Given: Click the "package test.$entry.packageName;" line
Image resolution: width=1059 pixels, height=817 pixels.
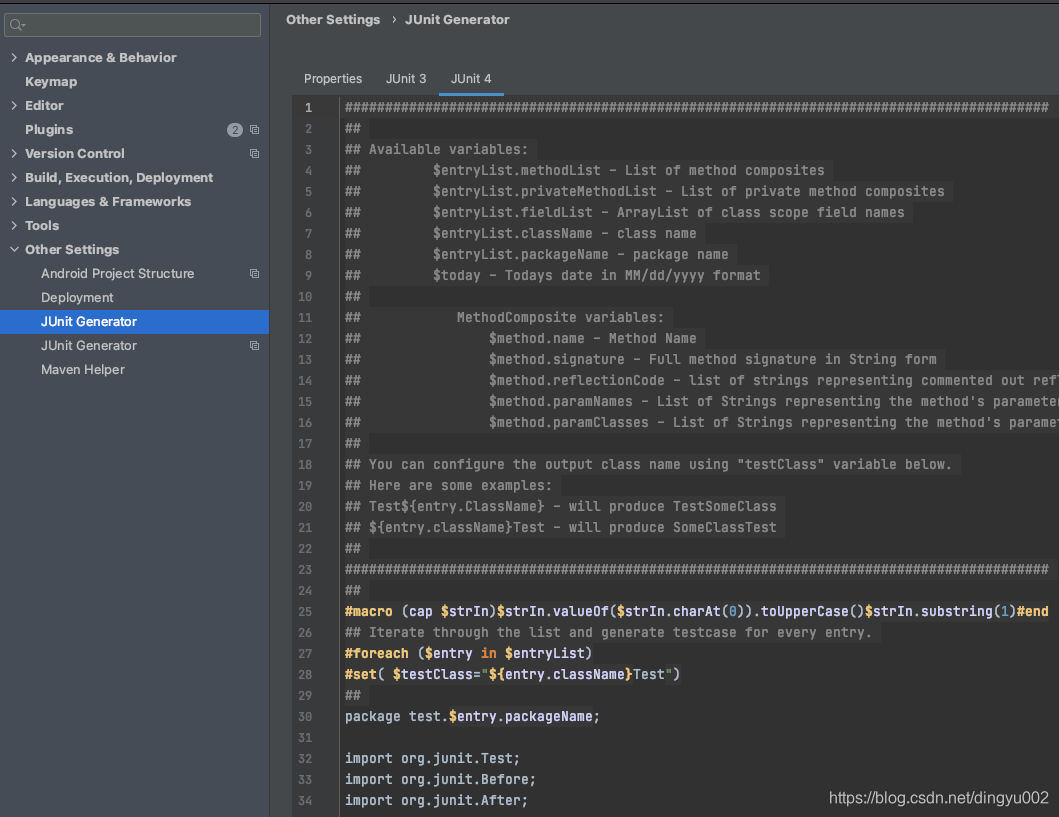Looking at the screenshot, I should 472,716.
